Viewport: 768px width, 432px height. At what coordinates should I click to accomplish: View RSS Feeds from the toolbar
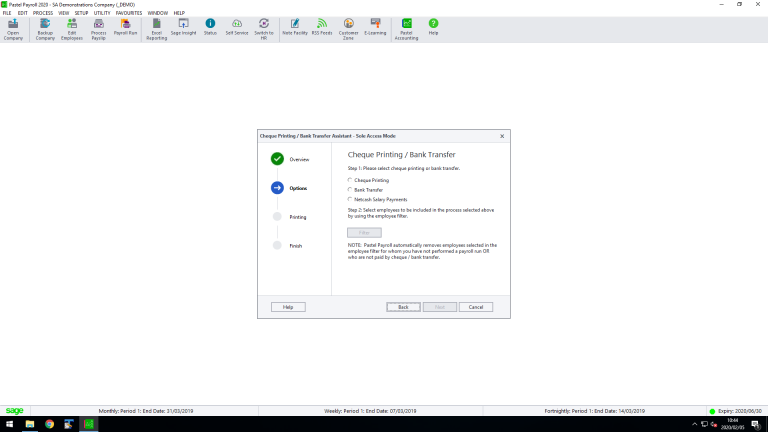322,27
